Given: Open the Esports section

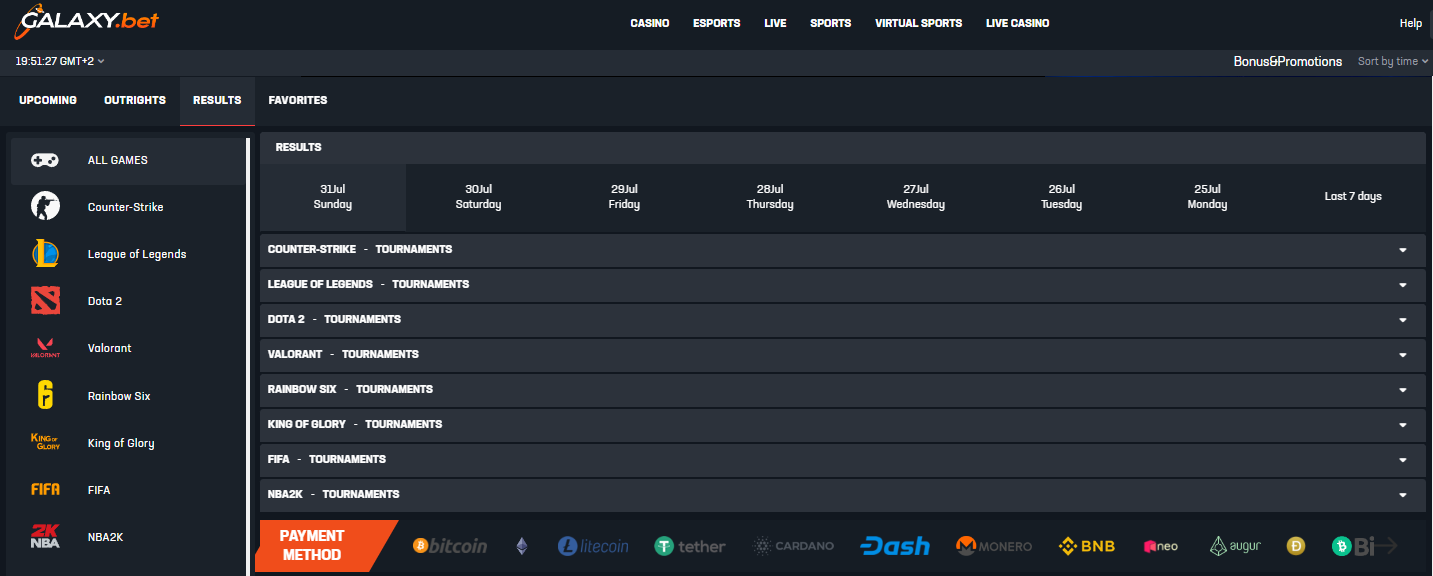Looking at the screenshot, I should [x=717, y=23].
